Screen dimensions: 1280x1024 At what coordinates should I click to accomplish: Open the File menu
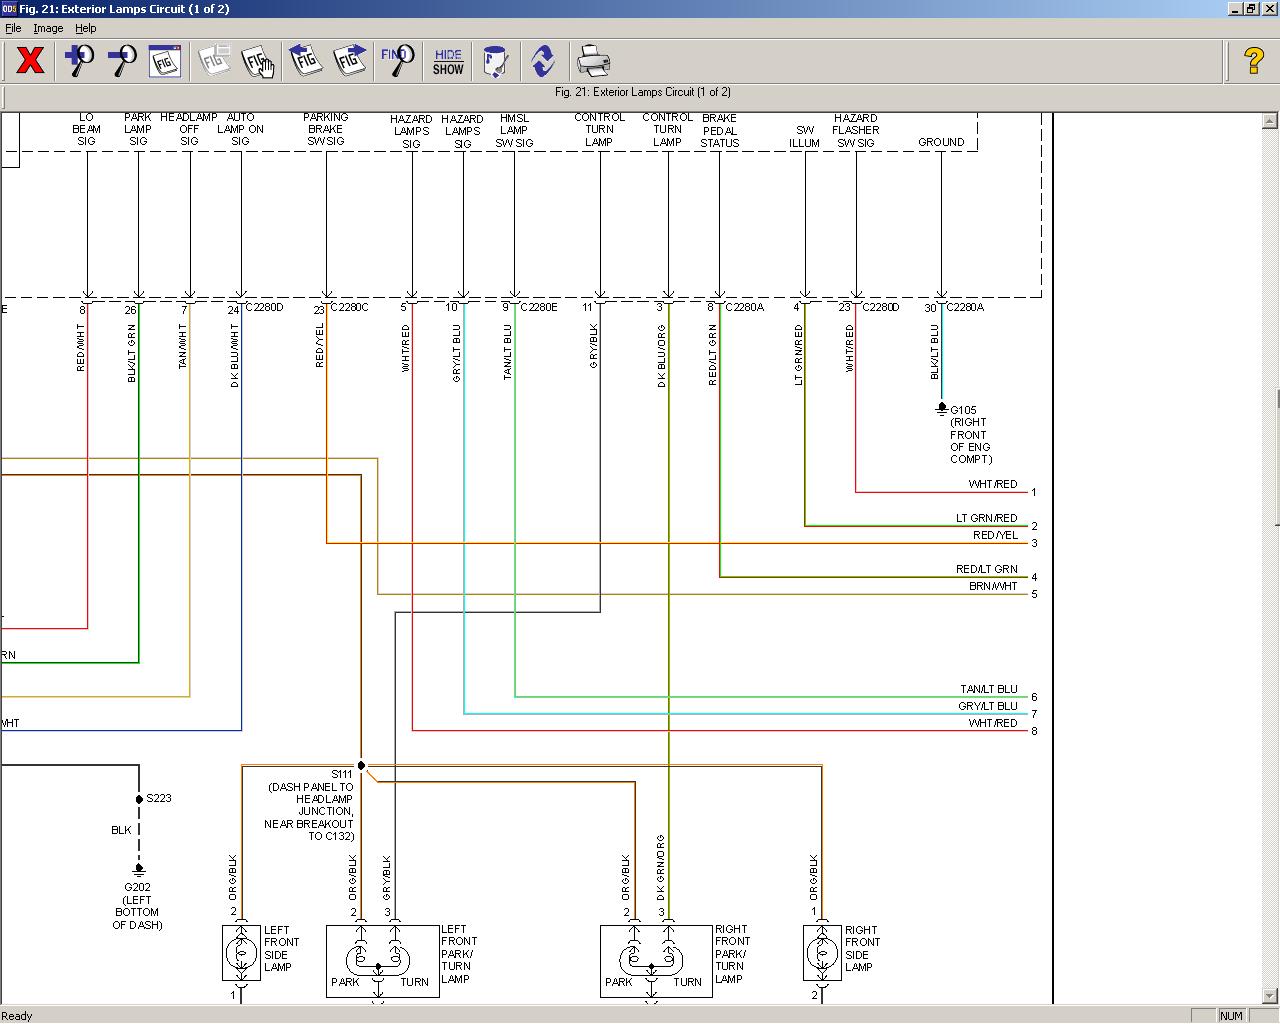pyautogui.click(x=13, y=28)
